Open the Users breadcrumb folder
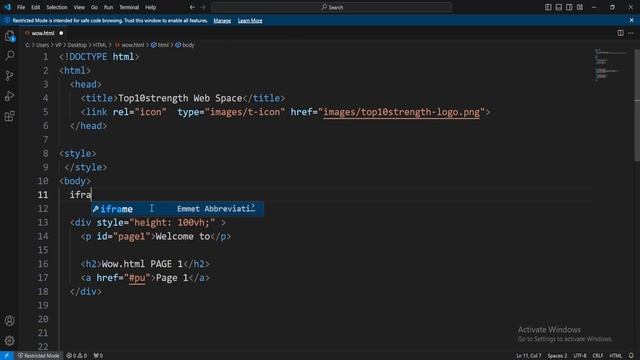 [42, 45]
